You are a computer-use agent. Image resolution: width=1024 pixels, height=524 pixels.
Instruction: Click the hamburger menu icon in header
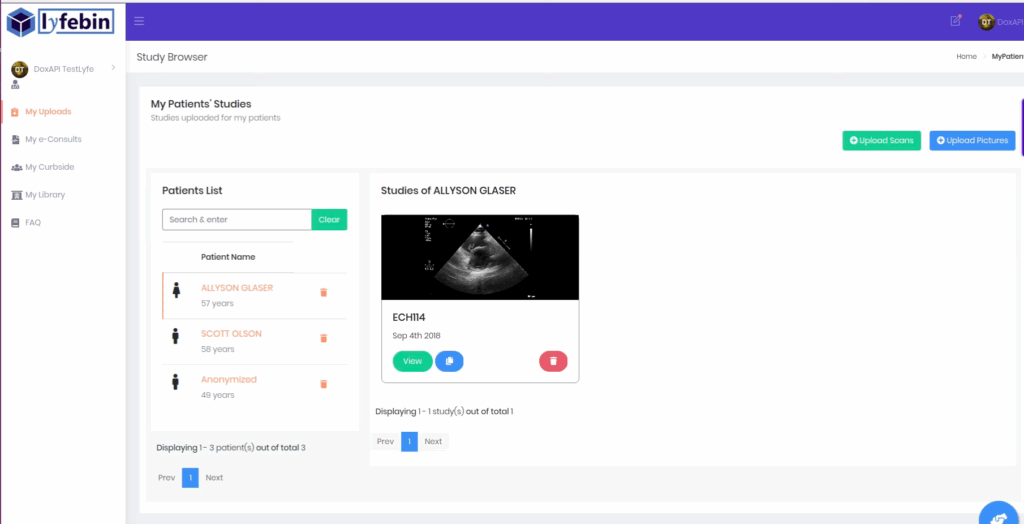tap(139, 21)
